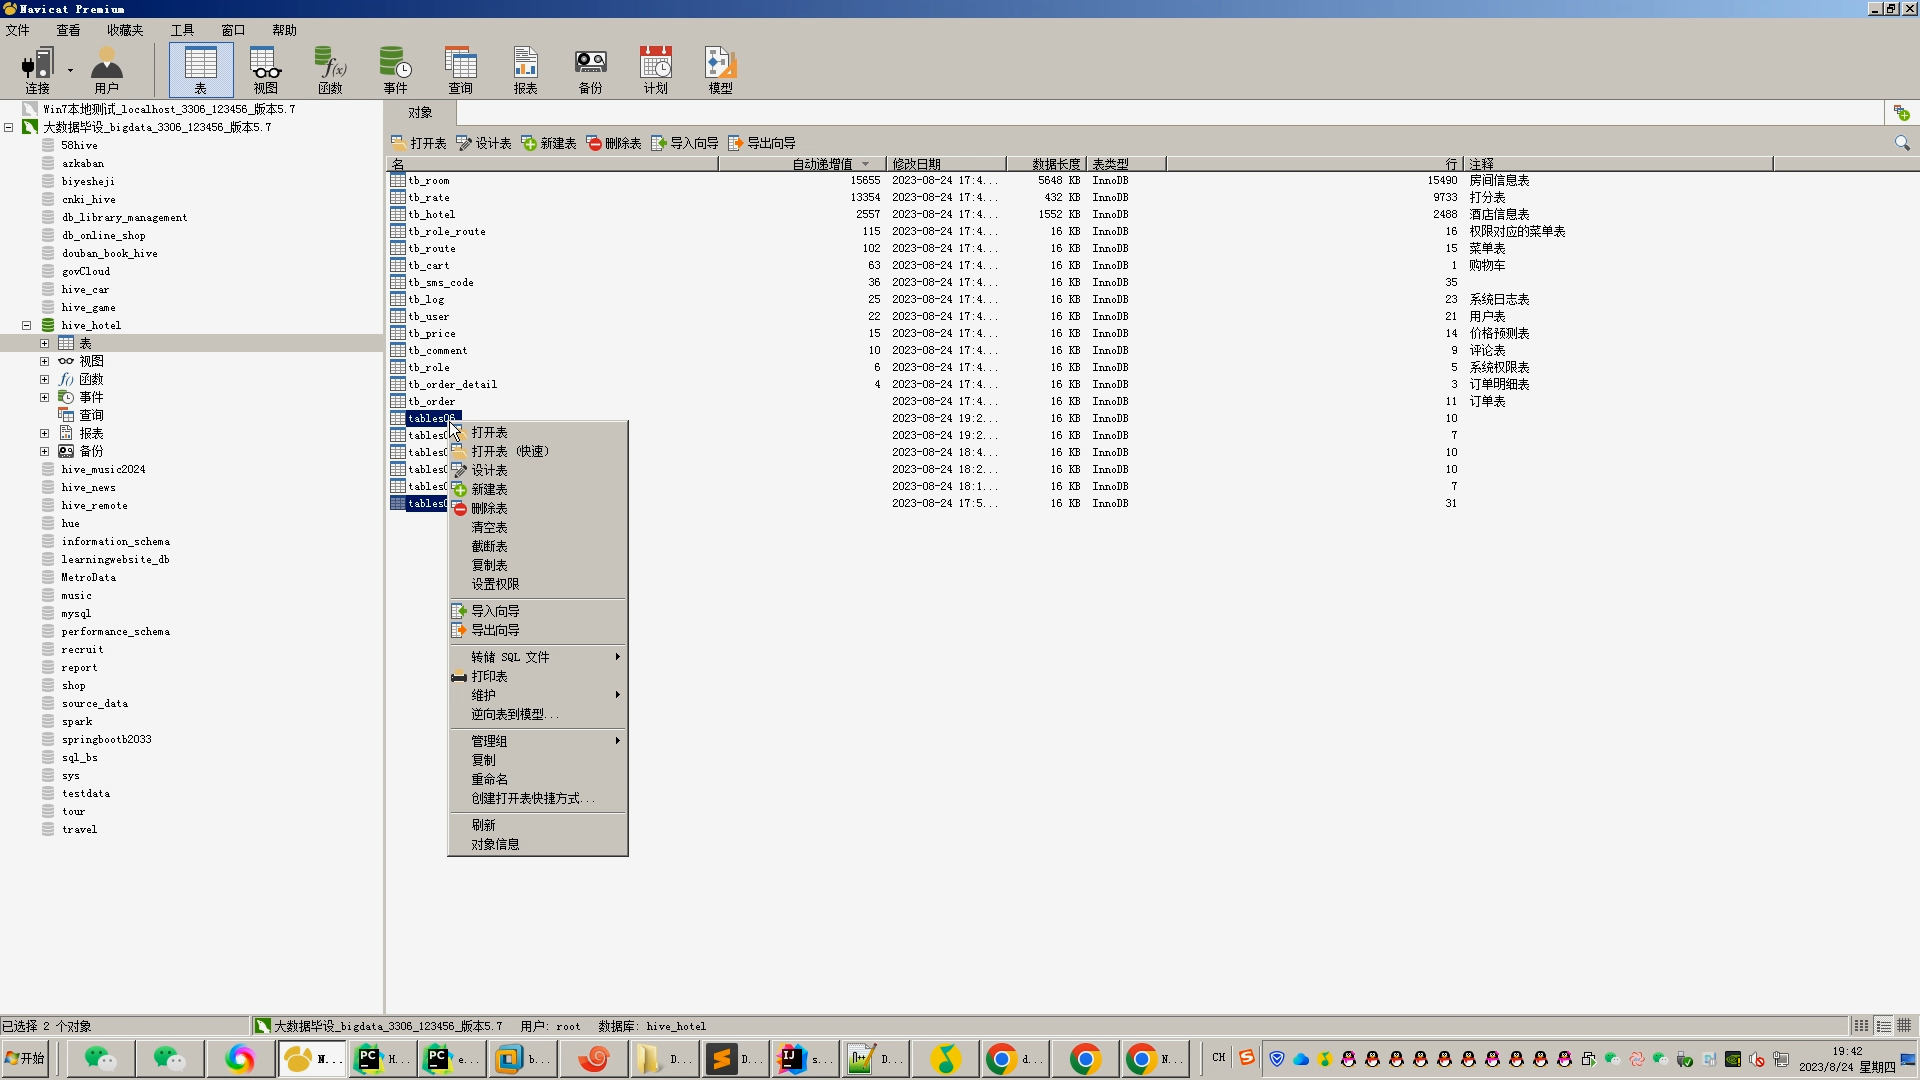Collapse the hive_hotel database node
Screen dimensions: 1920x1080
[27, 325]
